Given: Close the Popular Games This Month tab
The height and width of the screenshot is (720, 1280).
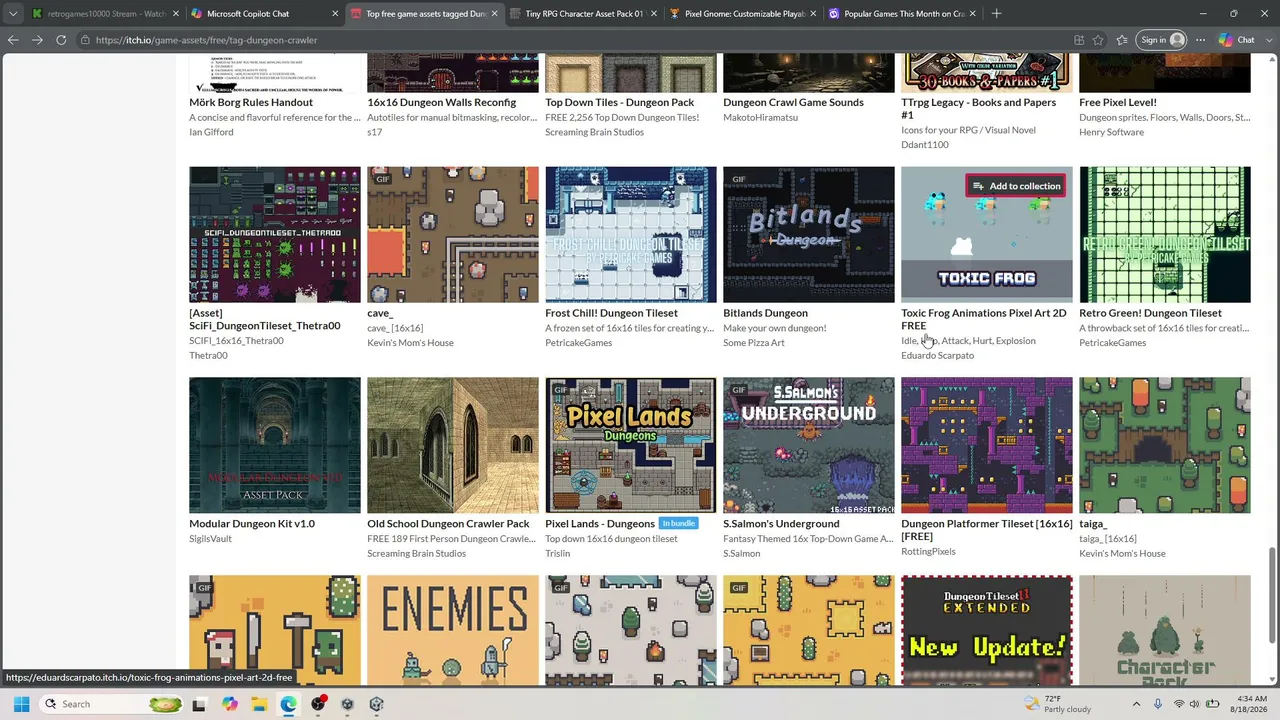Looking at the screenshot, I should pyautogui.click(x=972, y=14).
